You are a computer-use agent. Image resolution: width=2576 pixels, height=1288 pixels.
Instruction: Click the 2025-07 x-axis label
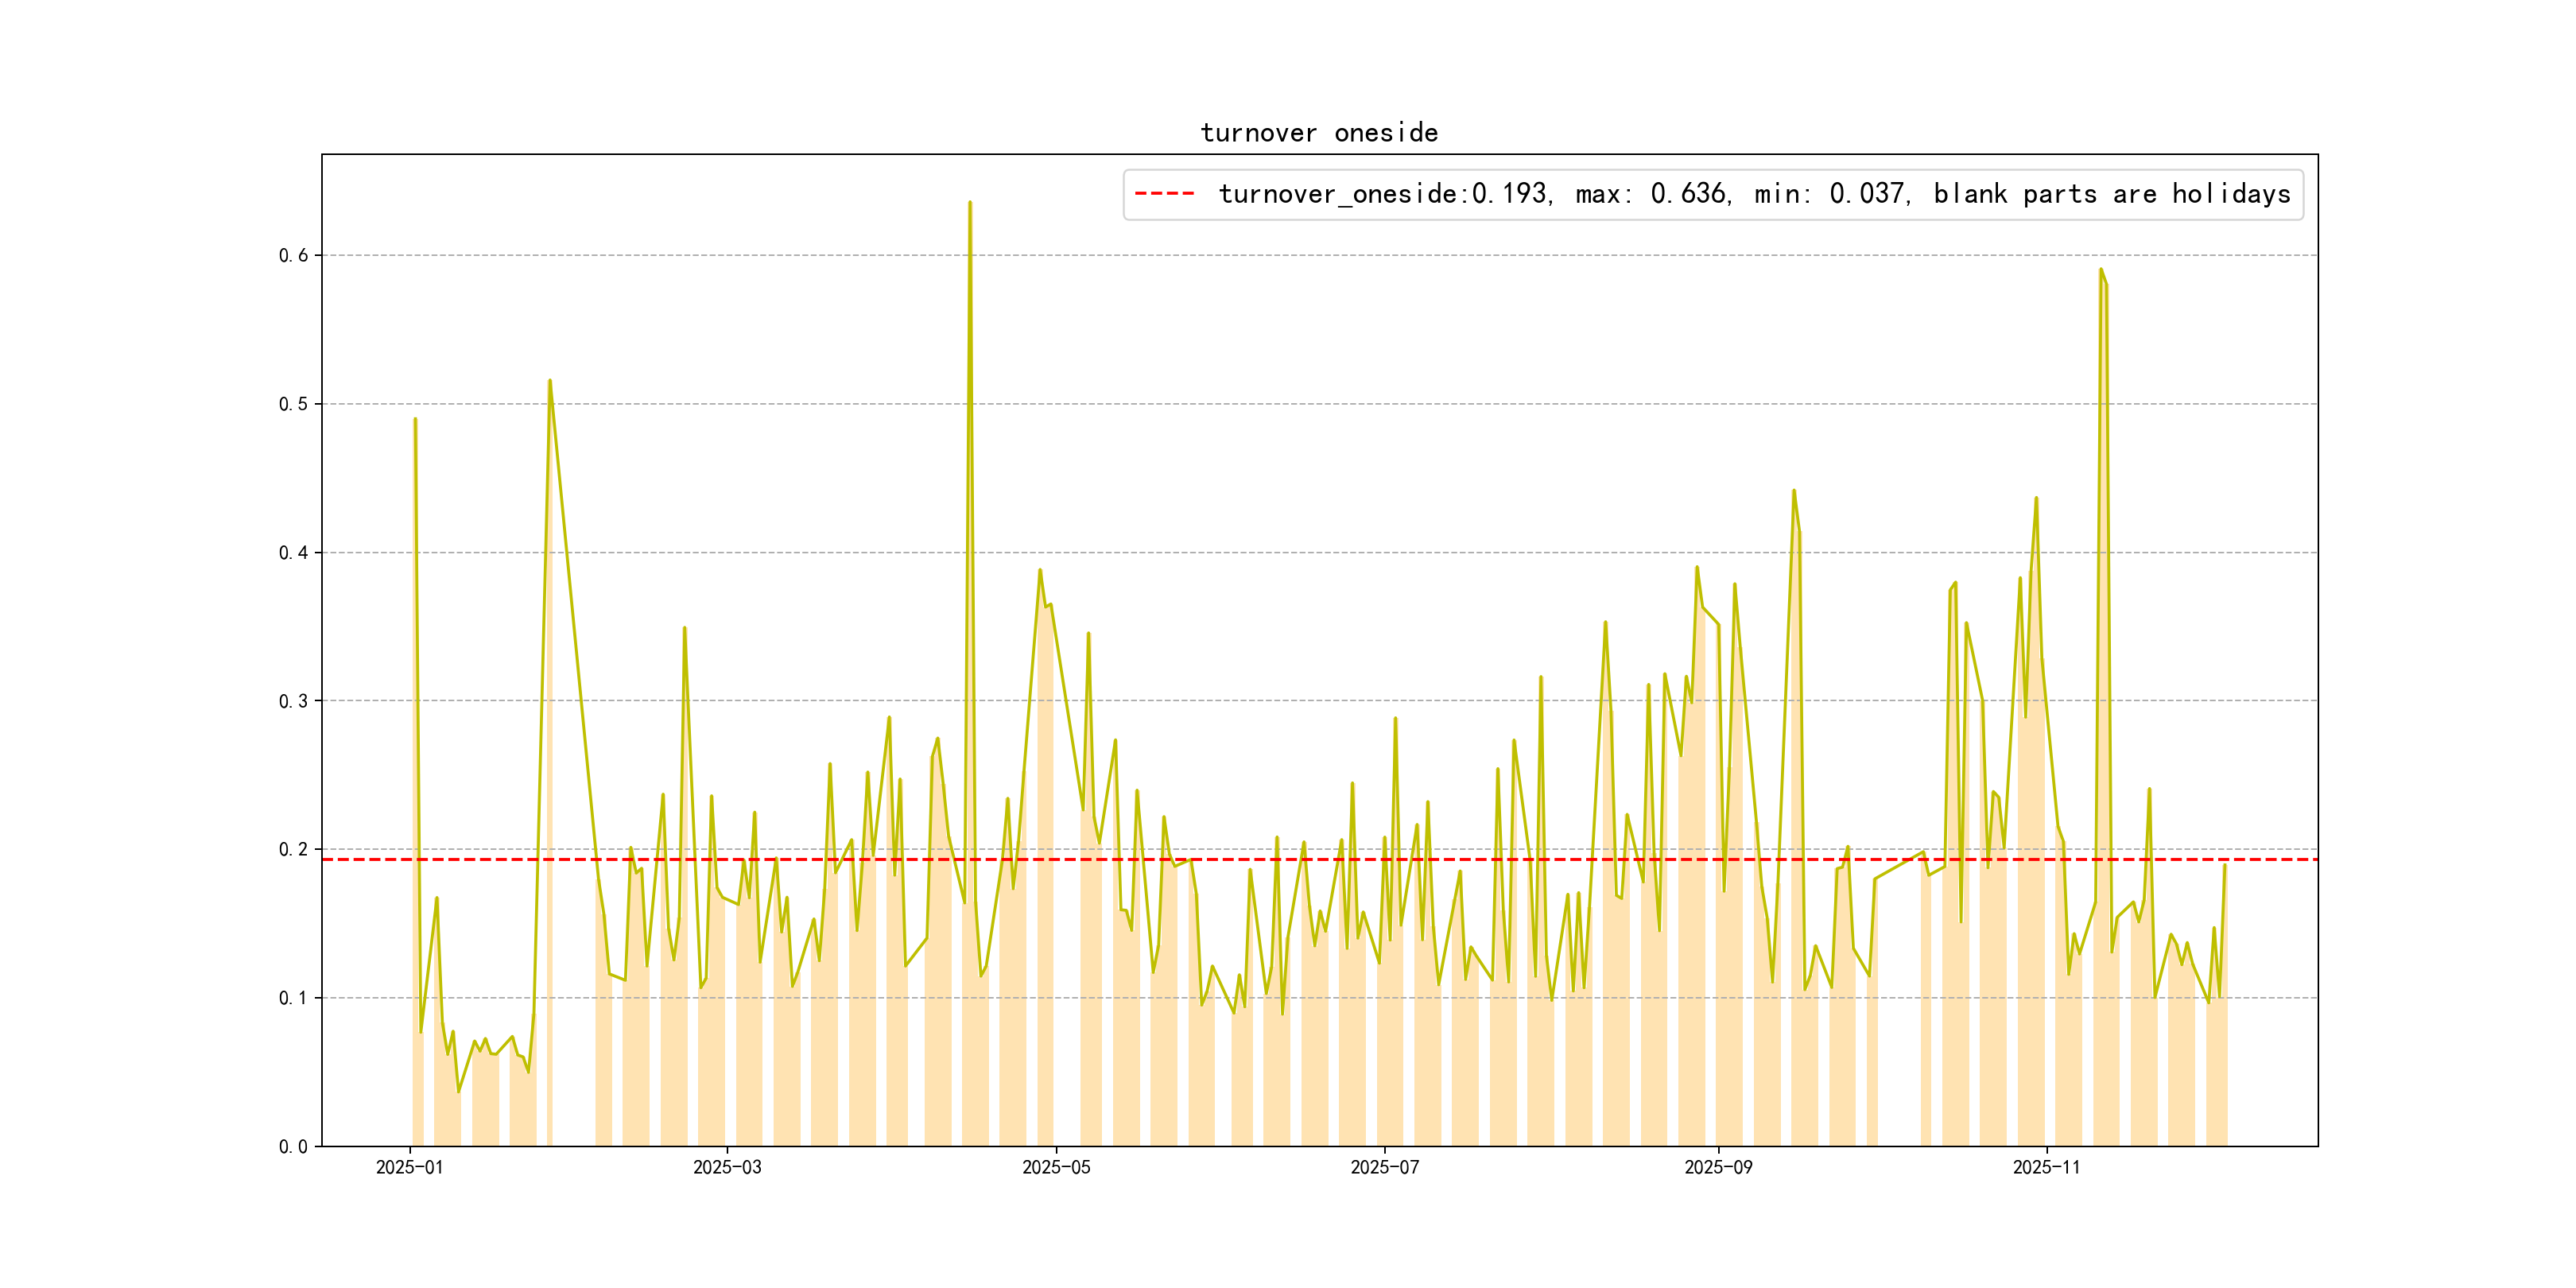tap(1384, 1167)
